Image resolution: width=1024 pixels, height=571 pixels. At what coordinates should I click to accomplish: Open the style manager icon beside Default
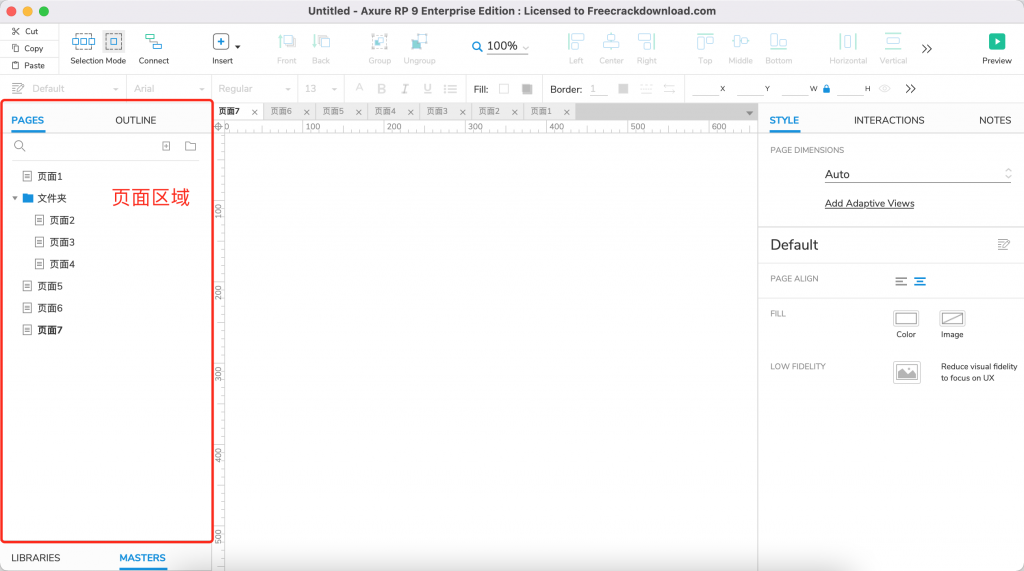coord(1003,245)
